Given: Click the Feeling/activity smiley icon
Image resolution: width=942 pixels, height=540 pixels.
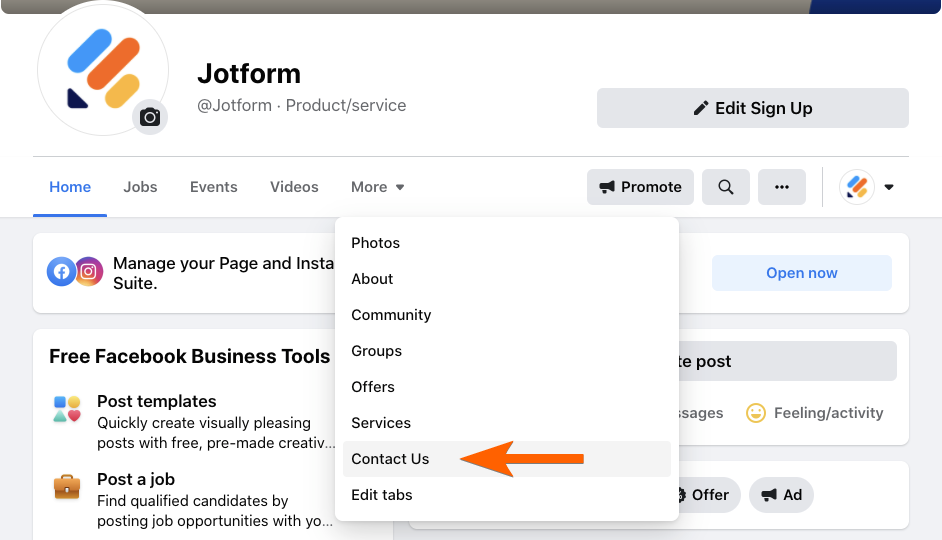Looking at the screenshot, I should tap(756, 412).
